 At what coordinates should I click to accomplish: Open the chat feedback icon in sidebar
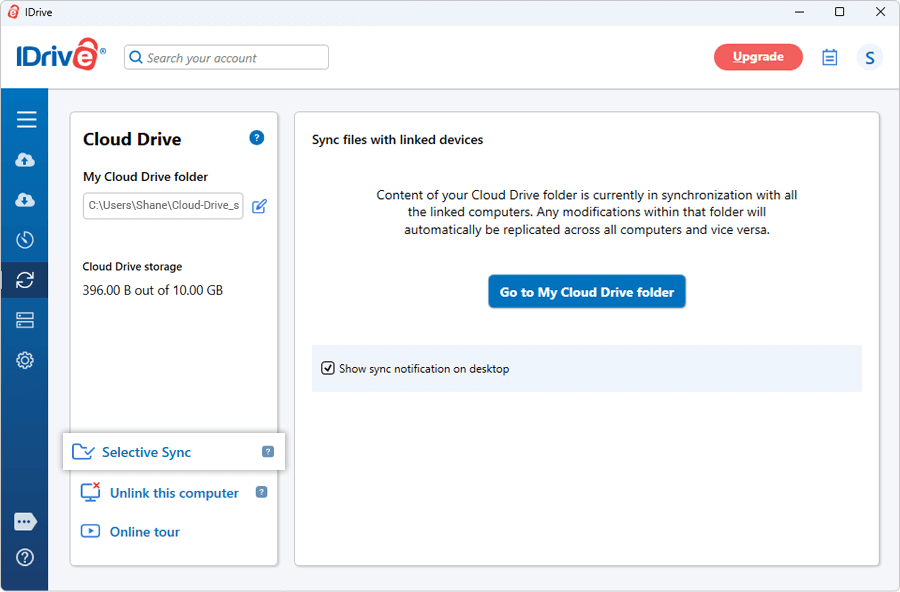click(26, 522)
